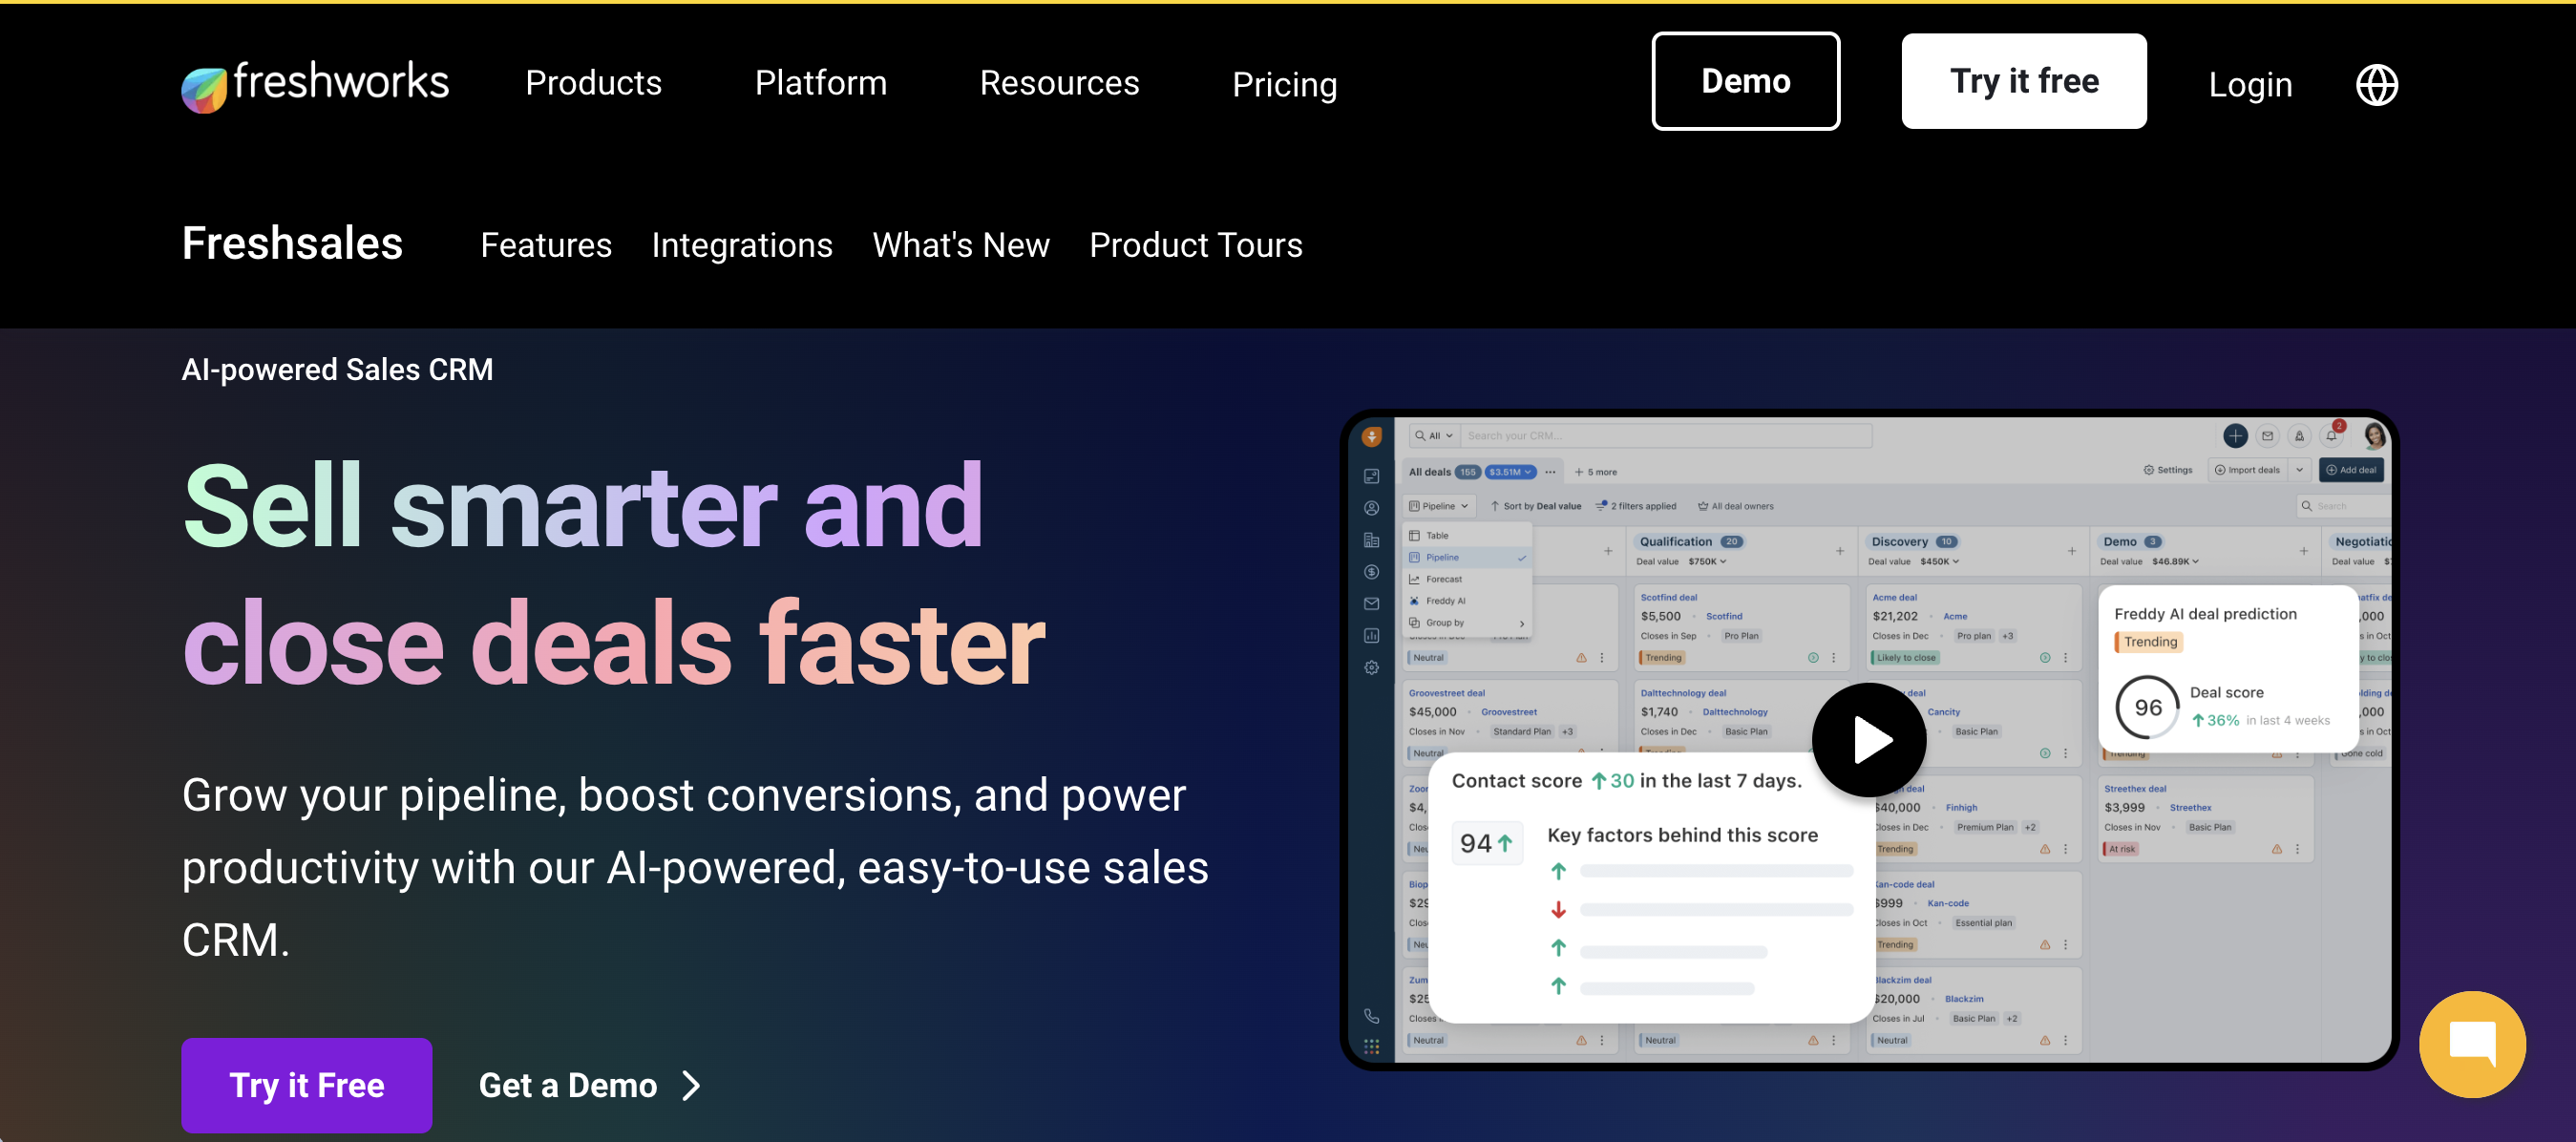
Task: Open the Scotfind deal card options menu
Action: [x=1833, y=658]
